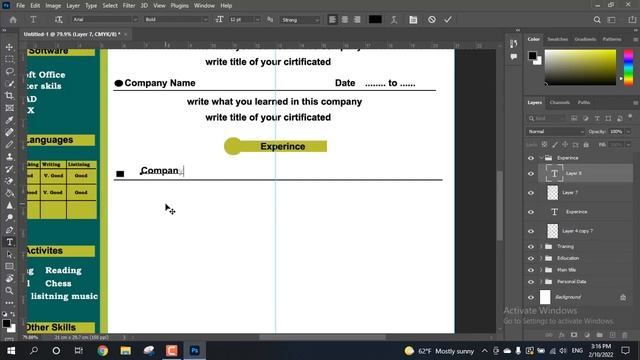640x360 pixels.
Task: Click text color swatch in options bar
Action: coord(375,20)
